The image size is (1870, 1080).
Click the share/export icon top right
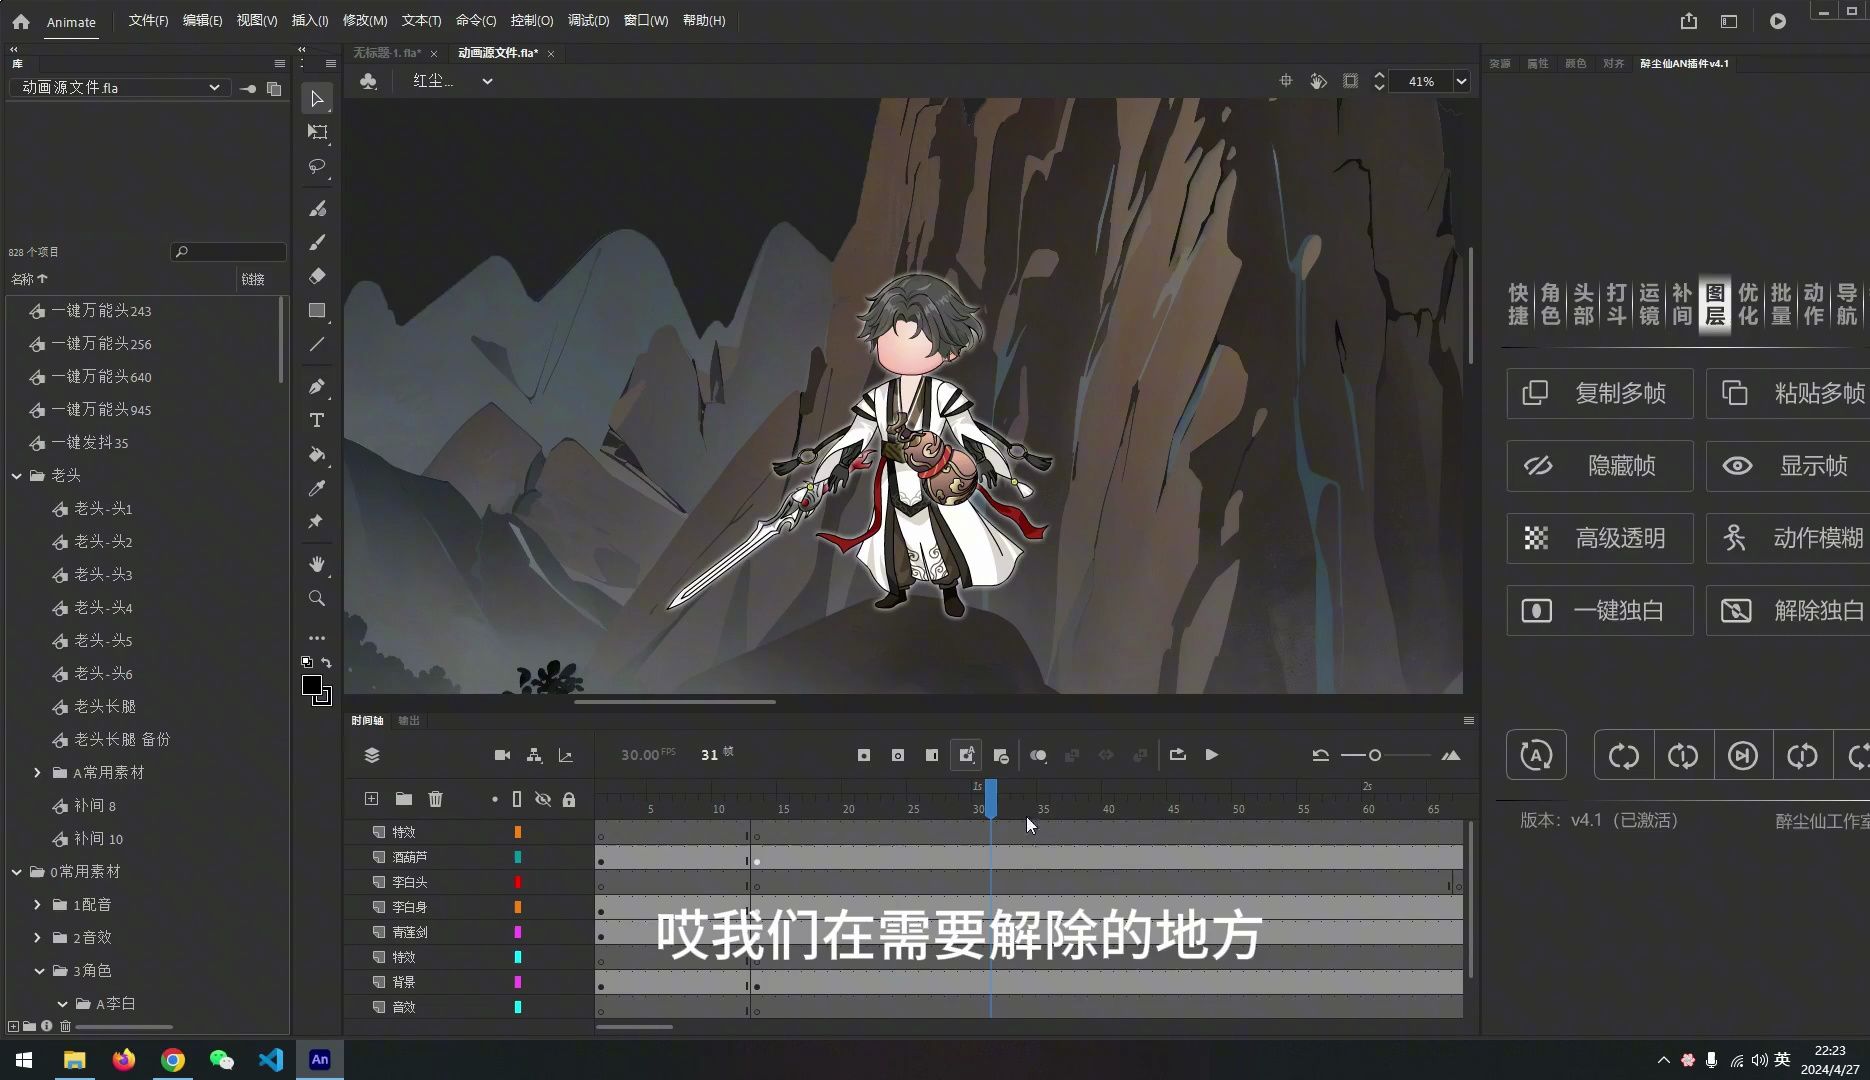click(x=1689, y=21)
